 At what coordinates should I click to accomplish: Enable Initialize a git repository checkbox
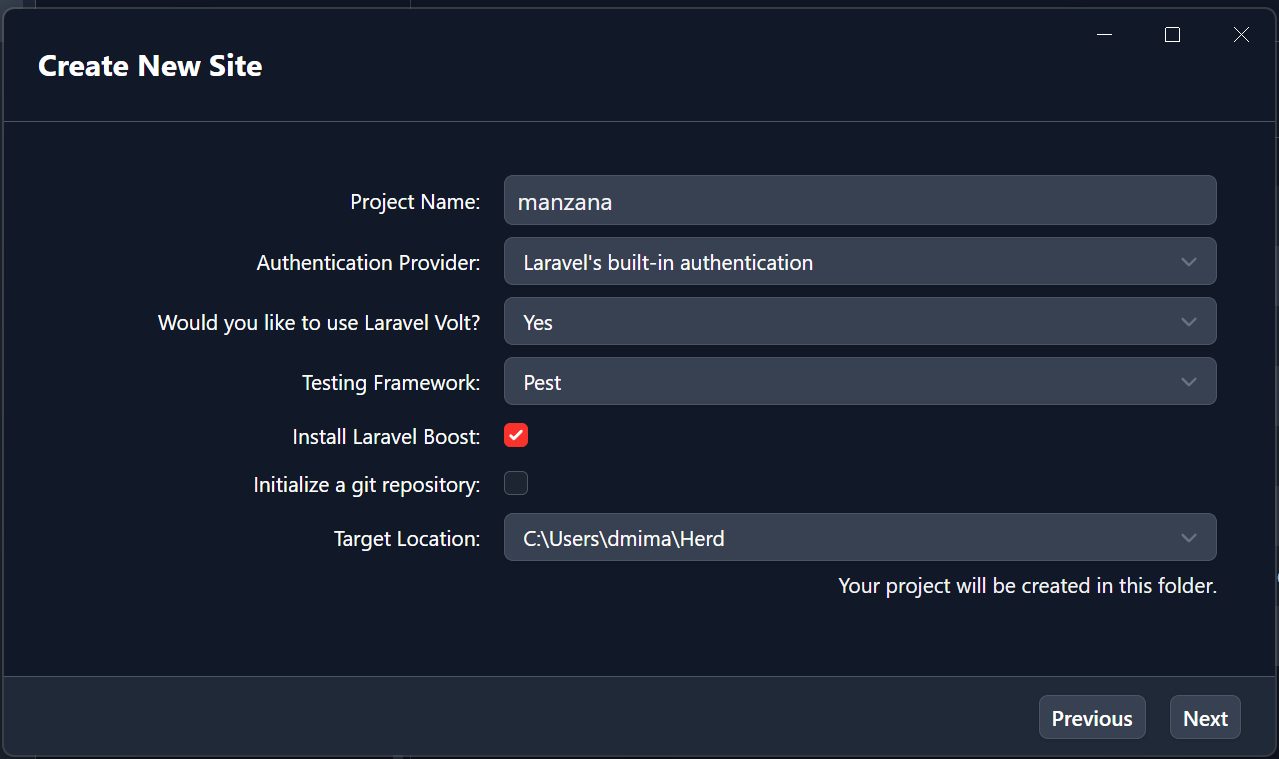coord(516,483)
